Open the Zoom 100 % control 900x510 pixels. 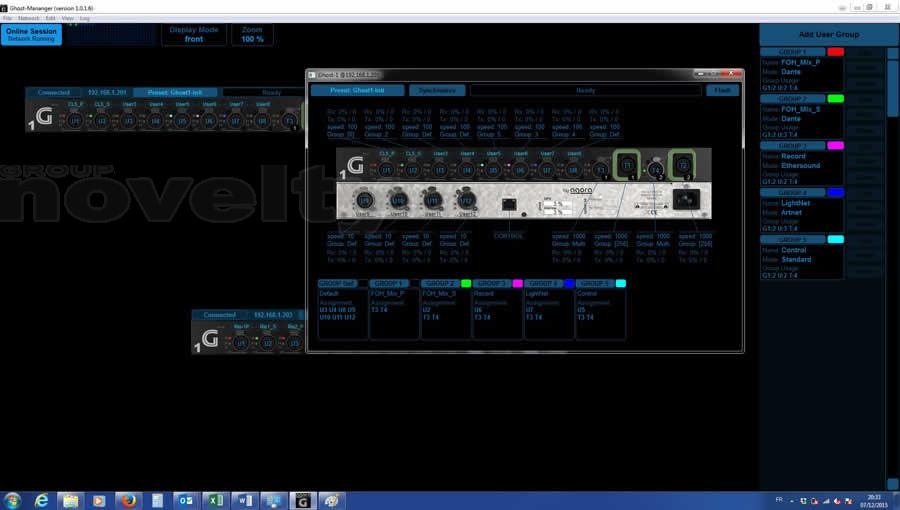(251, 34)
